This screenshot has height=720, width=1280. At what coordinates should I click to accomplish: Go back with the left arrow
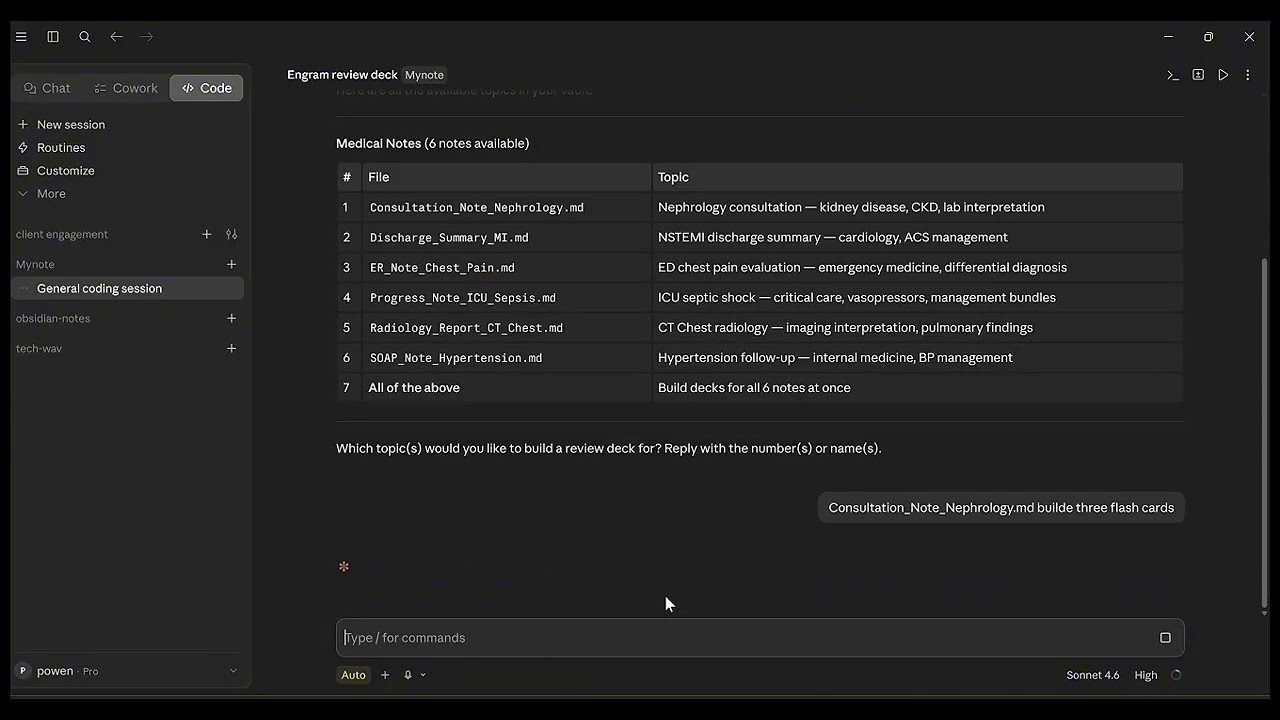pyautogui.click(x=116, y=37)
